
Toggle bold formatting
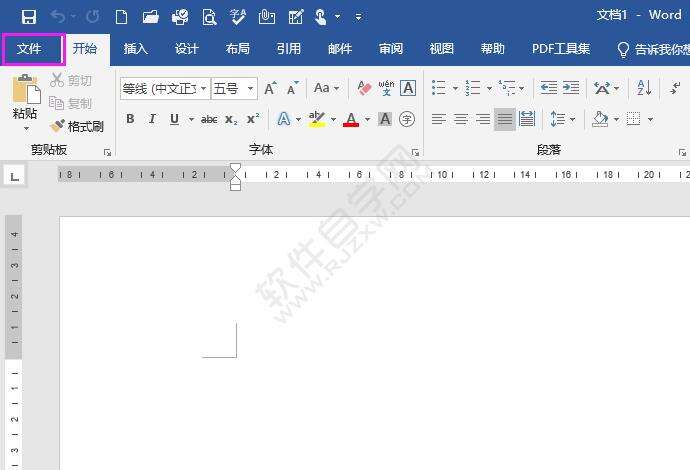click(x=130, y=119)
